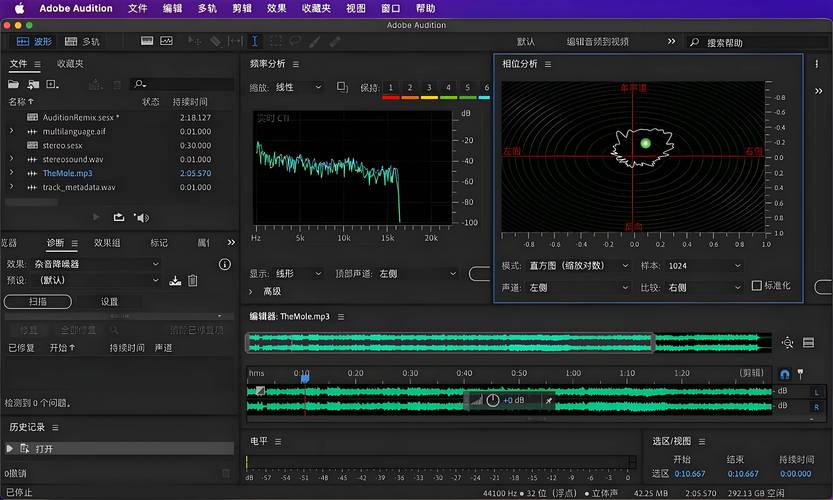Viewport: 833px width, 500px height.
Task: Expand the 高级 section
Action: [x=252, y=291]
